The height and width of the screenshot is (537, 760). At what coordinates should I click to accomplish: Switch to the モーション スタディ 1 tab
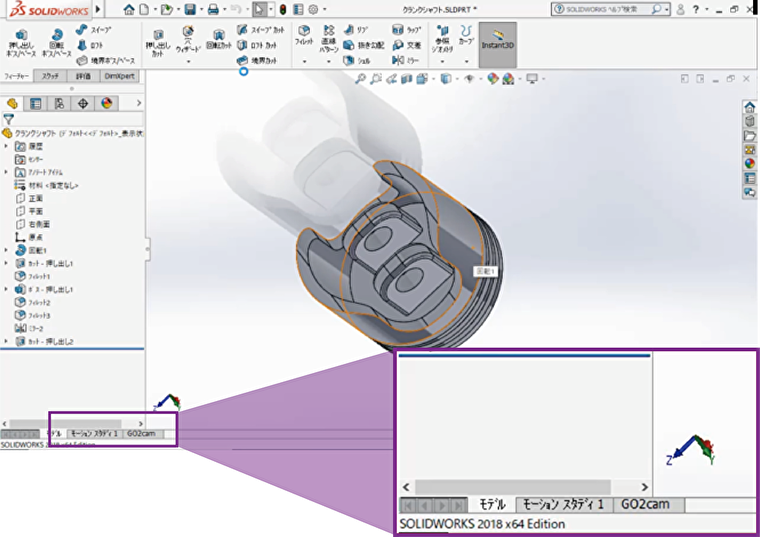(94, 434)
